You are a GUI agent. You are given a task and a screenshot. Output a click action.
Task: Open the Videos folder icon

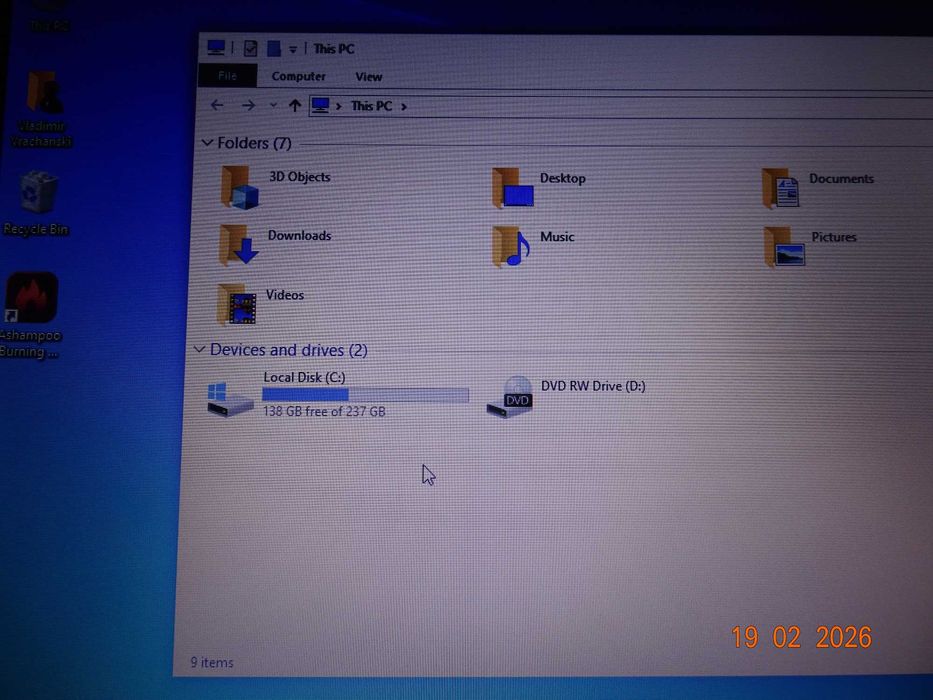click(236, 304)
